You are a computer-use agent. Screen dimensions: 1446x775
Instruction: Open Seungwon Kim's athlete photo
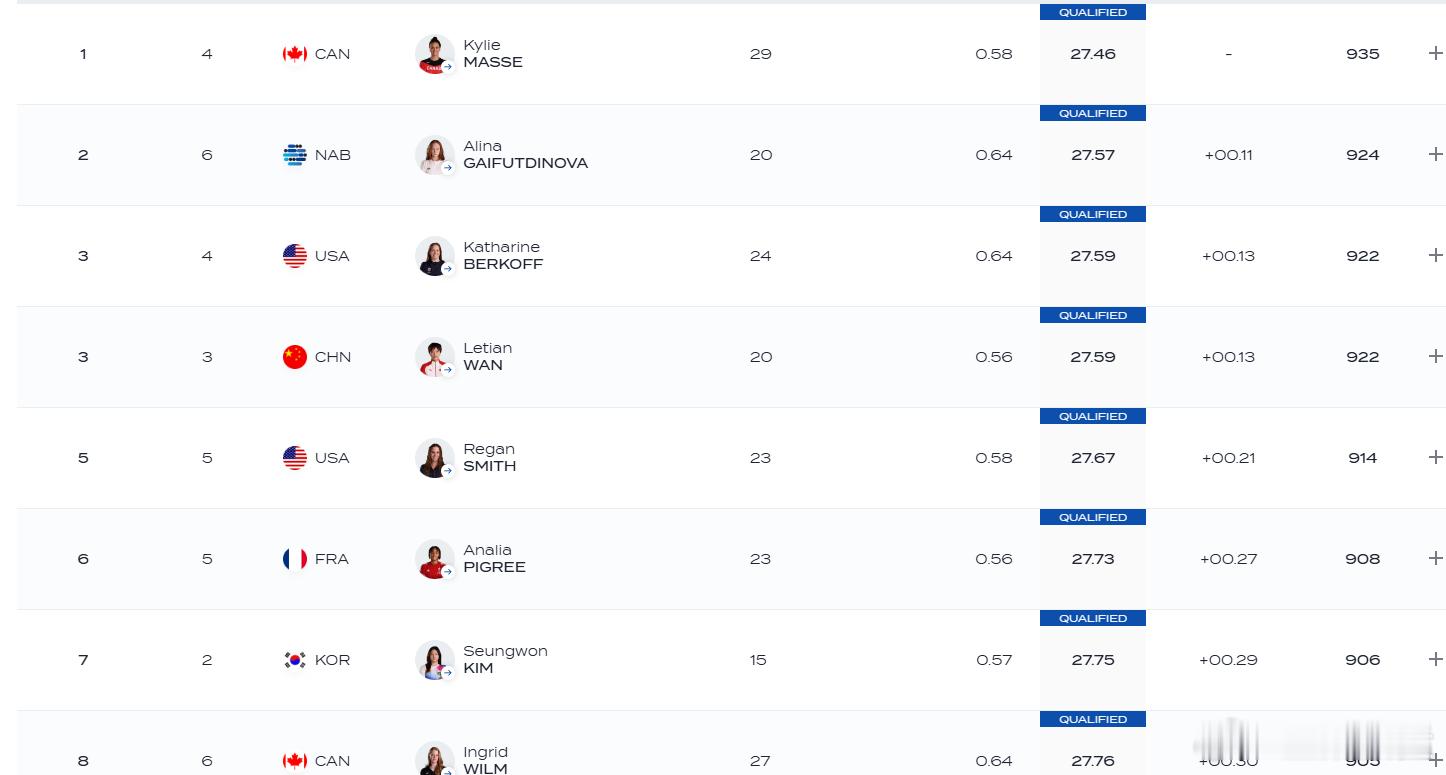tap(435, 660)
